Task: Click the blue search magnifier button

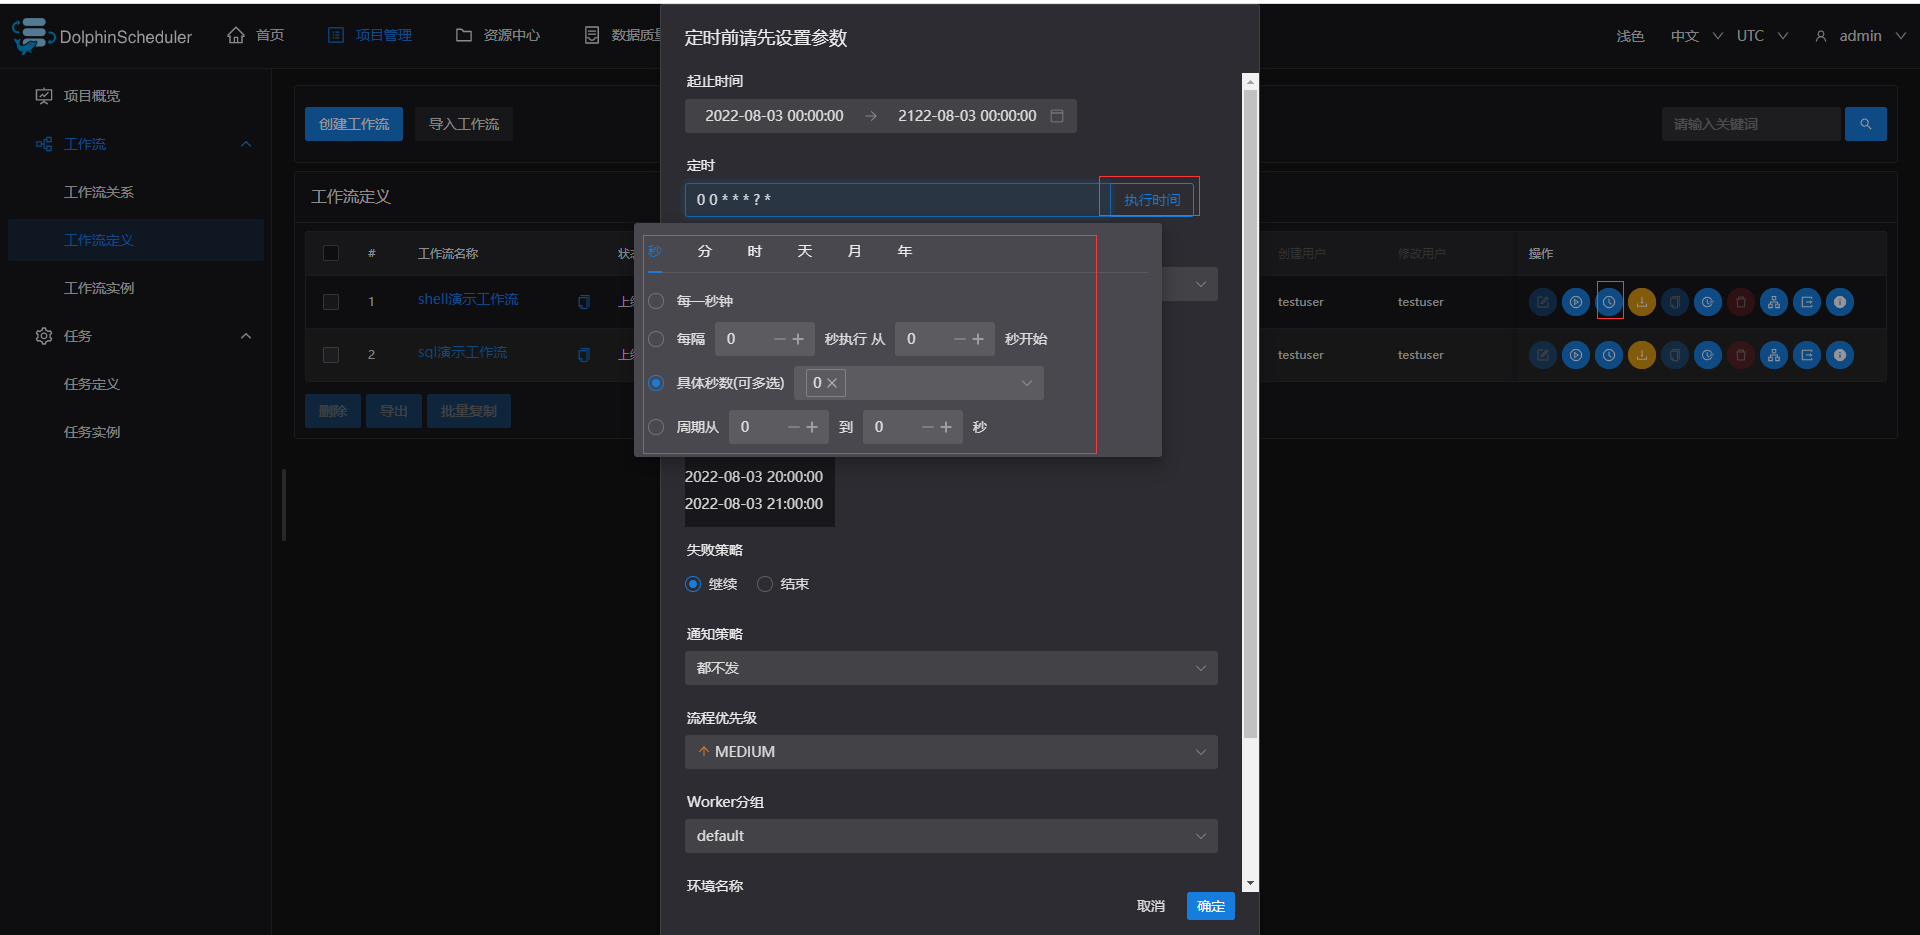Action: coord(1866,124)
